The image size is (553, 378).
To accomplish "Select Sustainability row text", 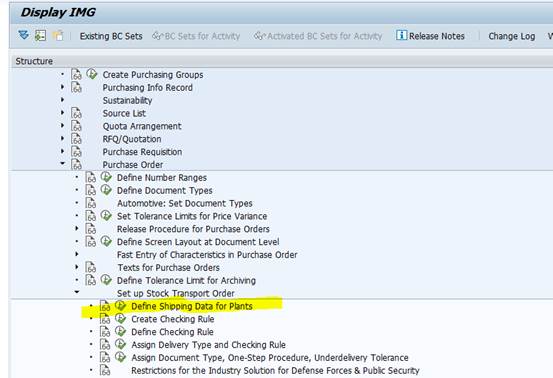I will pyautogui.click(x=127, y=100).
